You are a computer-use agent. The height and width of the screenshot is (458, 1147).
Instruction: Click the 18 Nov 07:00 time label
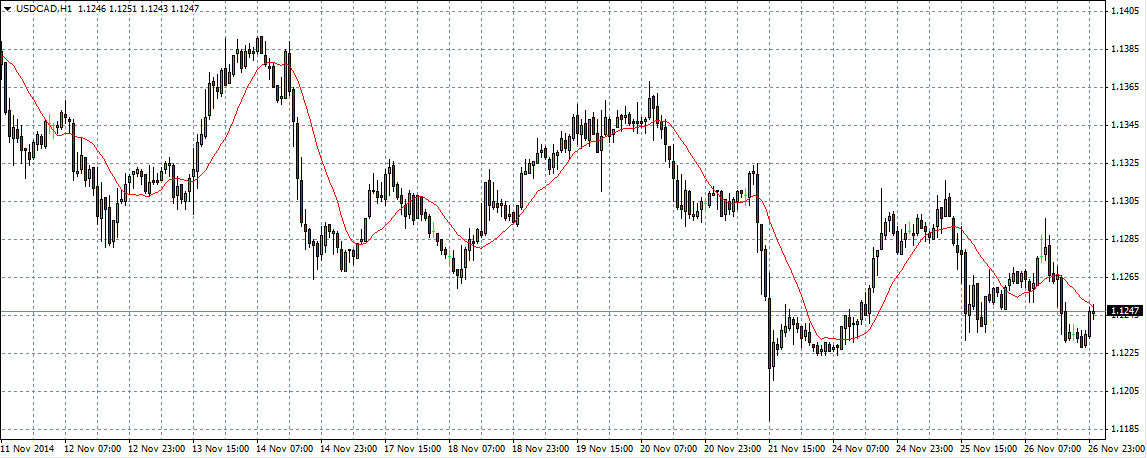478,450
